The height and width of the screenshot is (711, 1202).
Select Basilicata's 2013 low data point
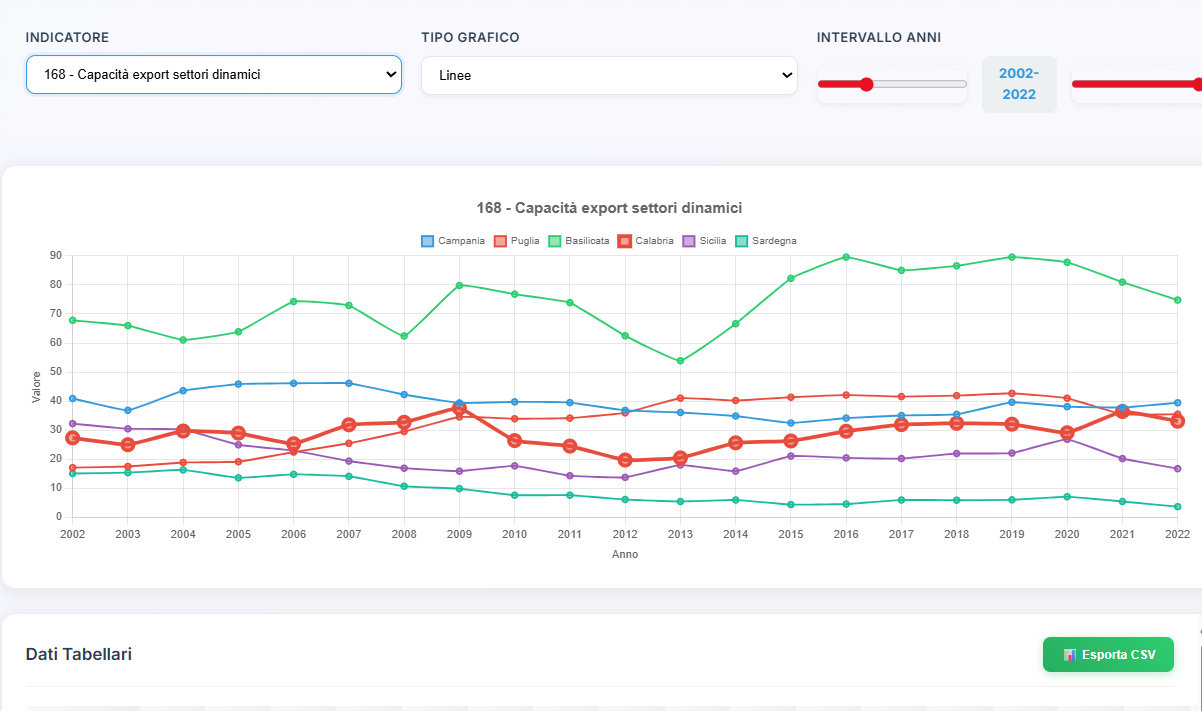click(680, 361)
